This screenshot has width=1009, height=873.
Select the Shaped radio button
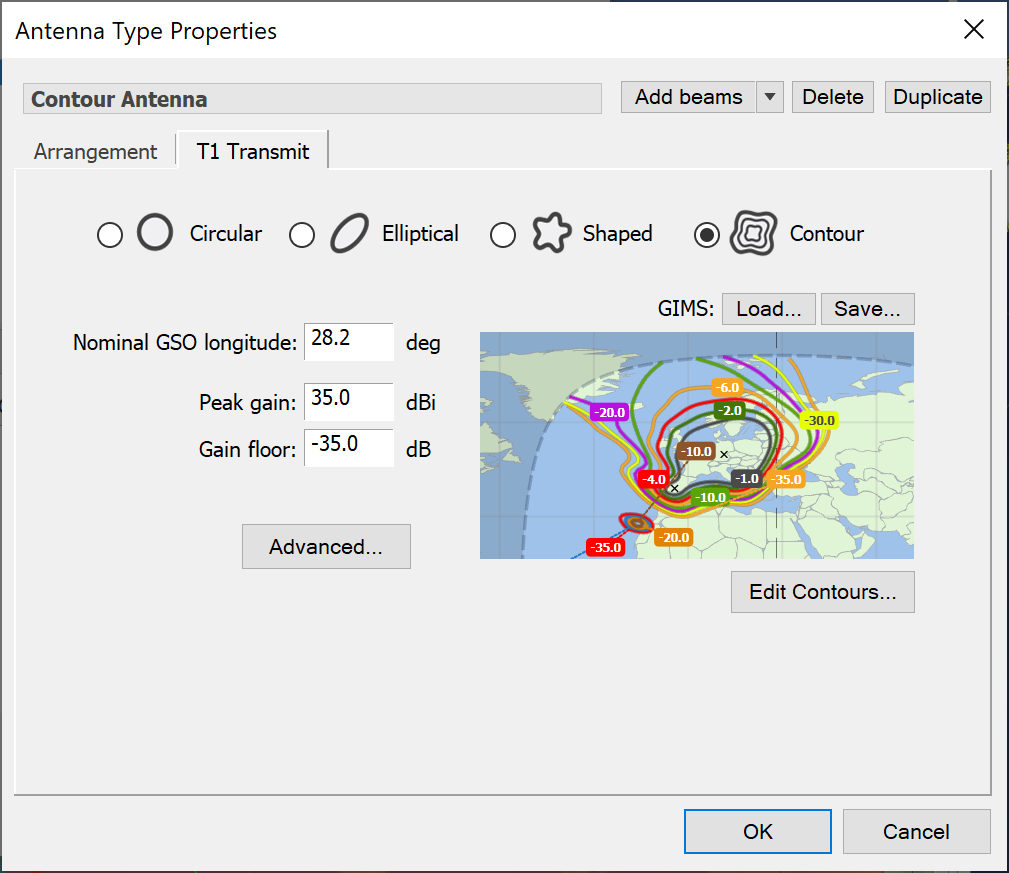[503, 235]
